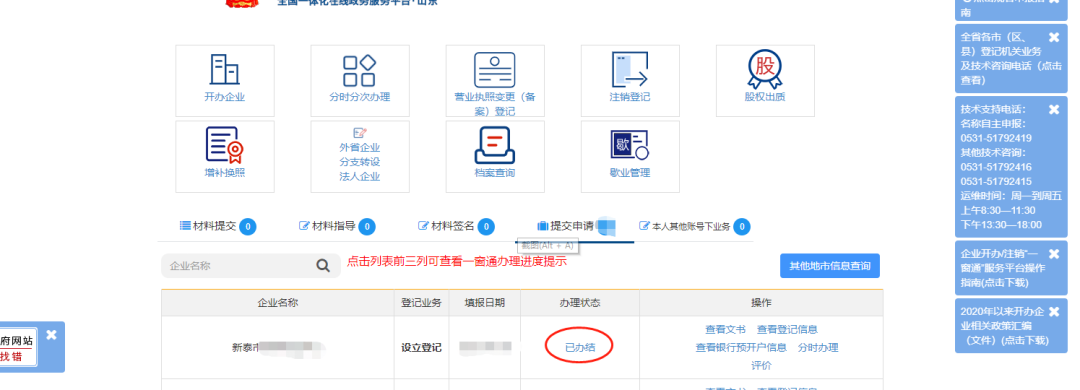Click the company name cell starting 新泰市

(278, 347)
